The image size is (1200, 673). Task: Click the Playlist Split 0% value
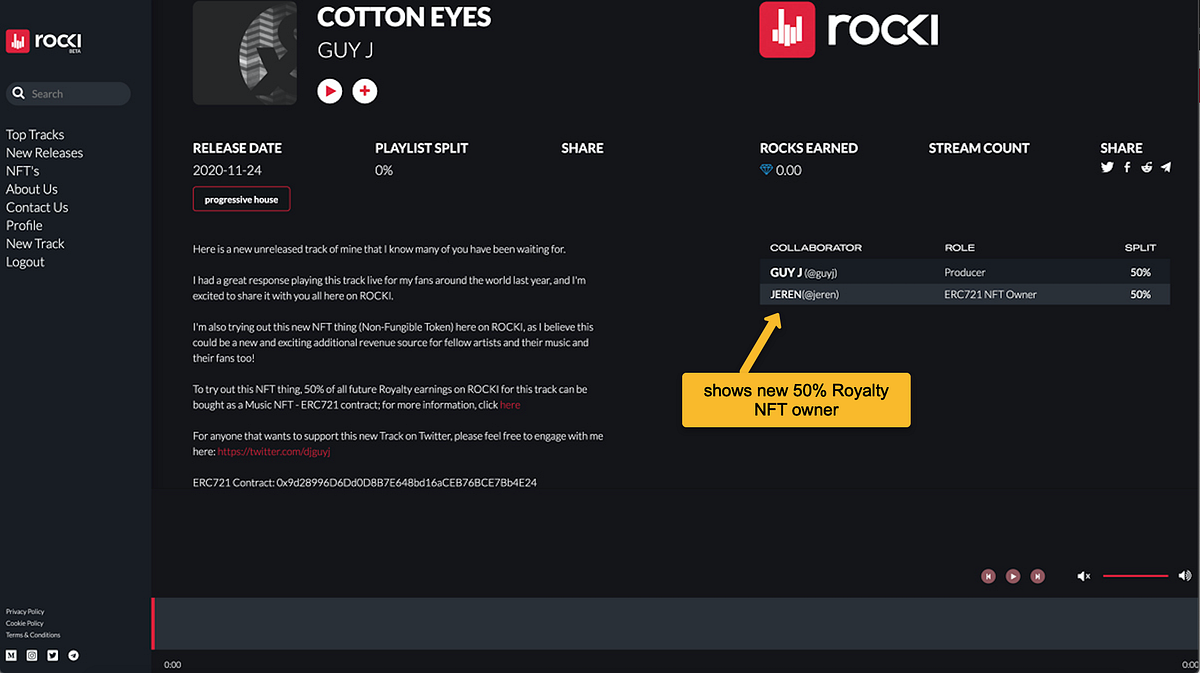(384, 170)
